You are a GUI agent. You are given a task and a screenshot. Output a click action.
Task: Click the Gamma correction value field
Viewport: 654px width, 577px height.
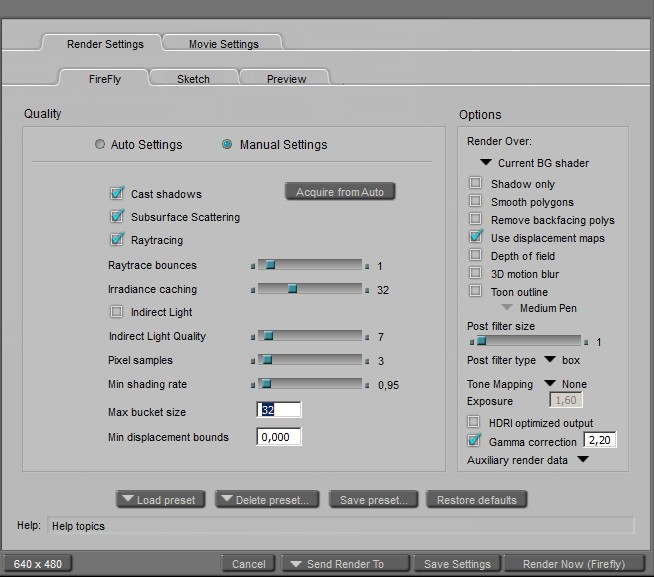(x=598, y=441)
